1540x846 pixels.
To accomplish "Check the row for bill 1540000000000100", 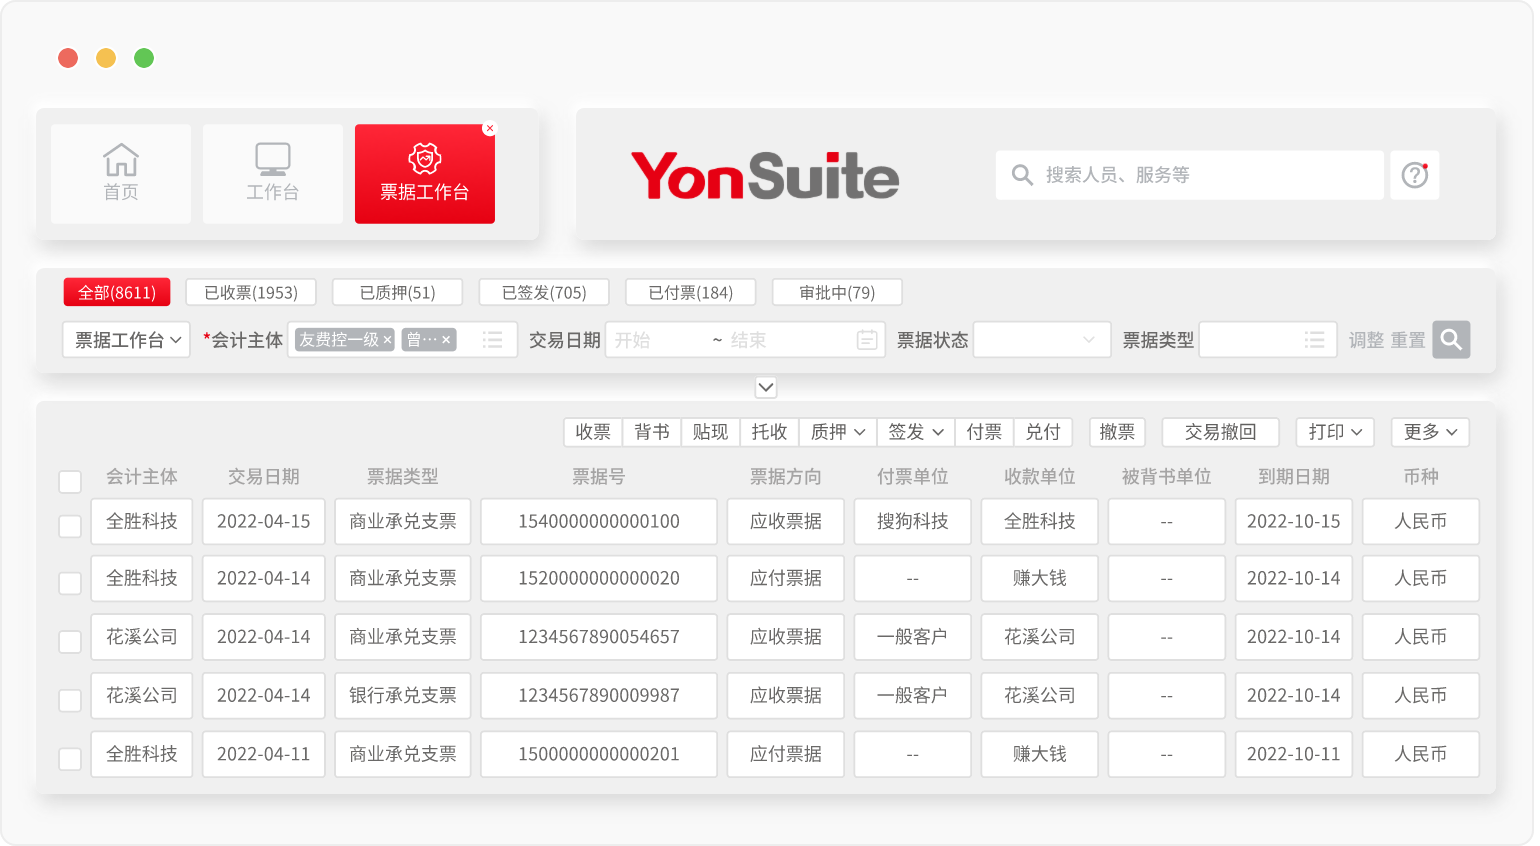I will pos(70,525).
